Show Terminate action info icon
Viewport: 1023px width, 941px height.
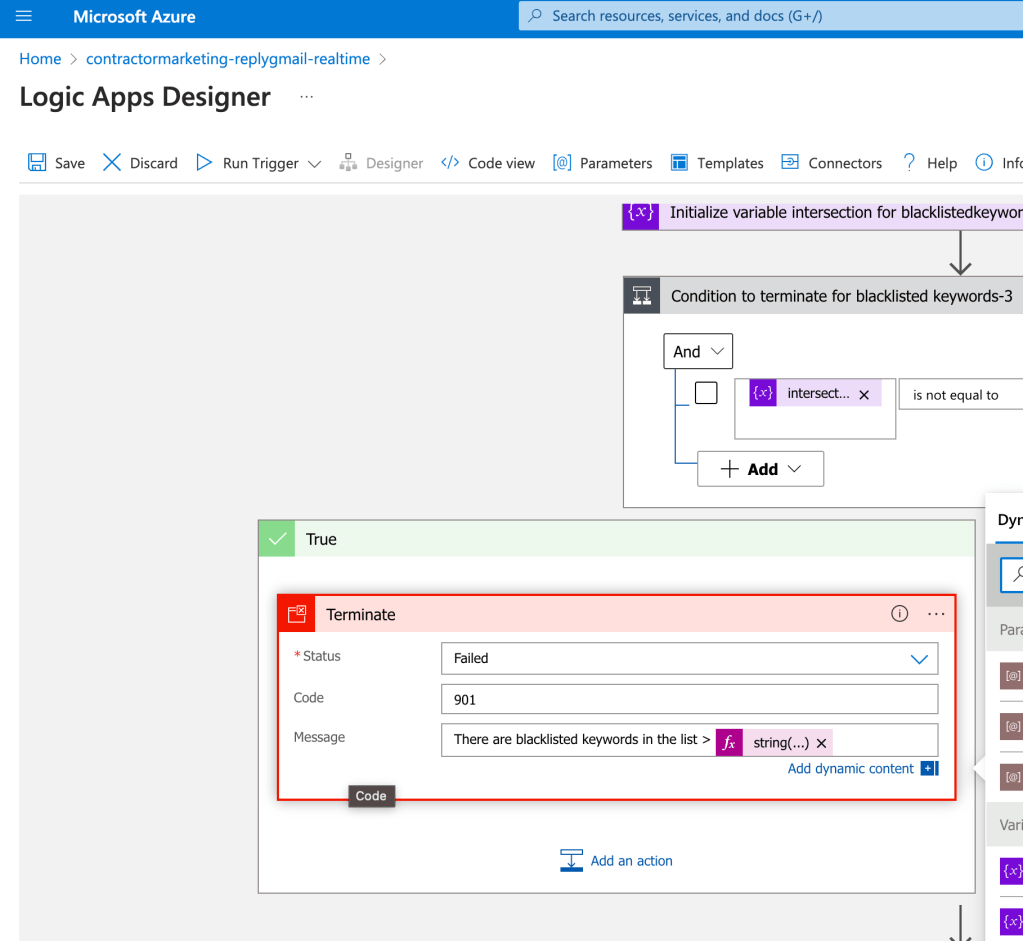pos(899,613)
